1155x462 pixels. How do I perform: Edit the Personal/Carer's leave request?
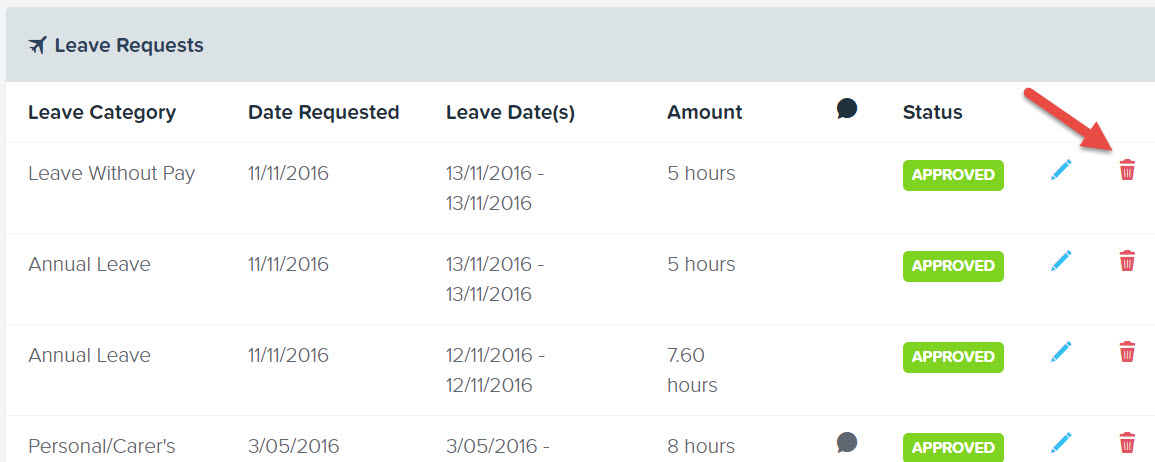tap(1061, 443)
